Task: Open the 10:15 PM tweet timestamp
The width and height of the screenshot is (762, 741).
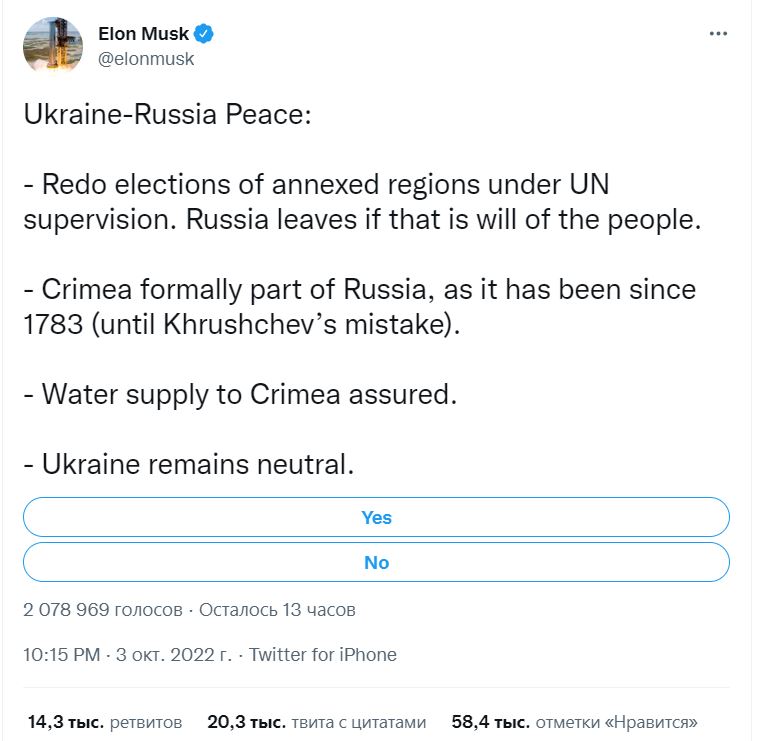Action: click(x=61, y=655)
